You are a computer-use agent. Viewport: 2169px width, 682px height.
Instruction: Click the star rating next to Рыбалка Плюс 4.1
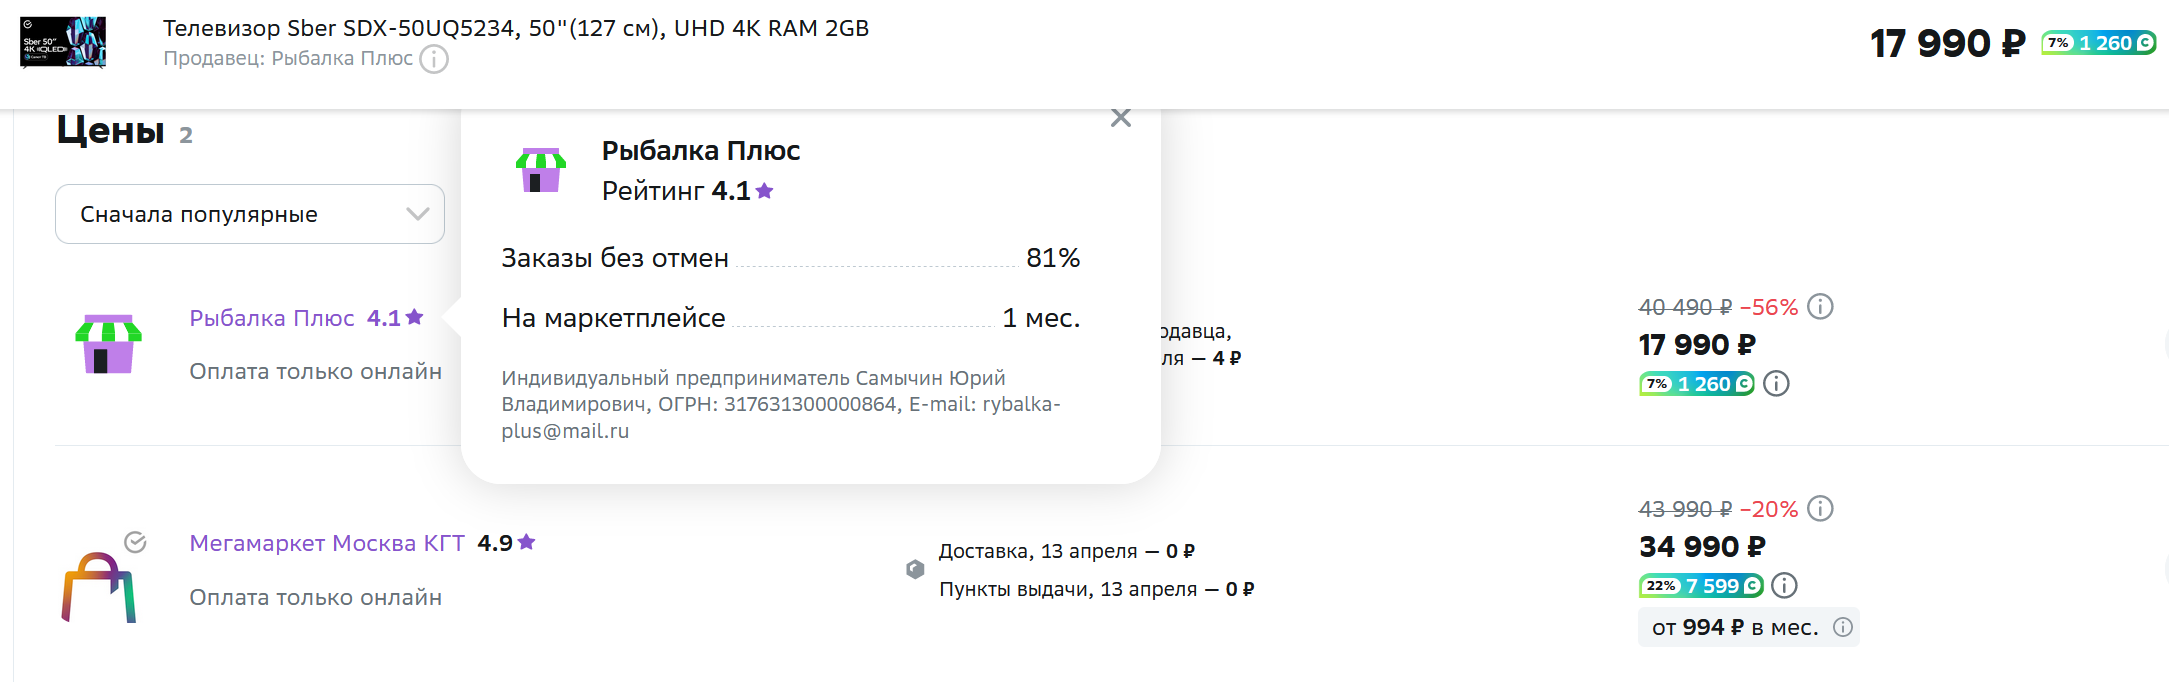point(415,317)
